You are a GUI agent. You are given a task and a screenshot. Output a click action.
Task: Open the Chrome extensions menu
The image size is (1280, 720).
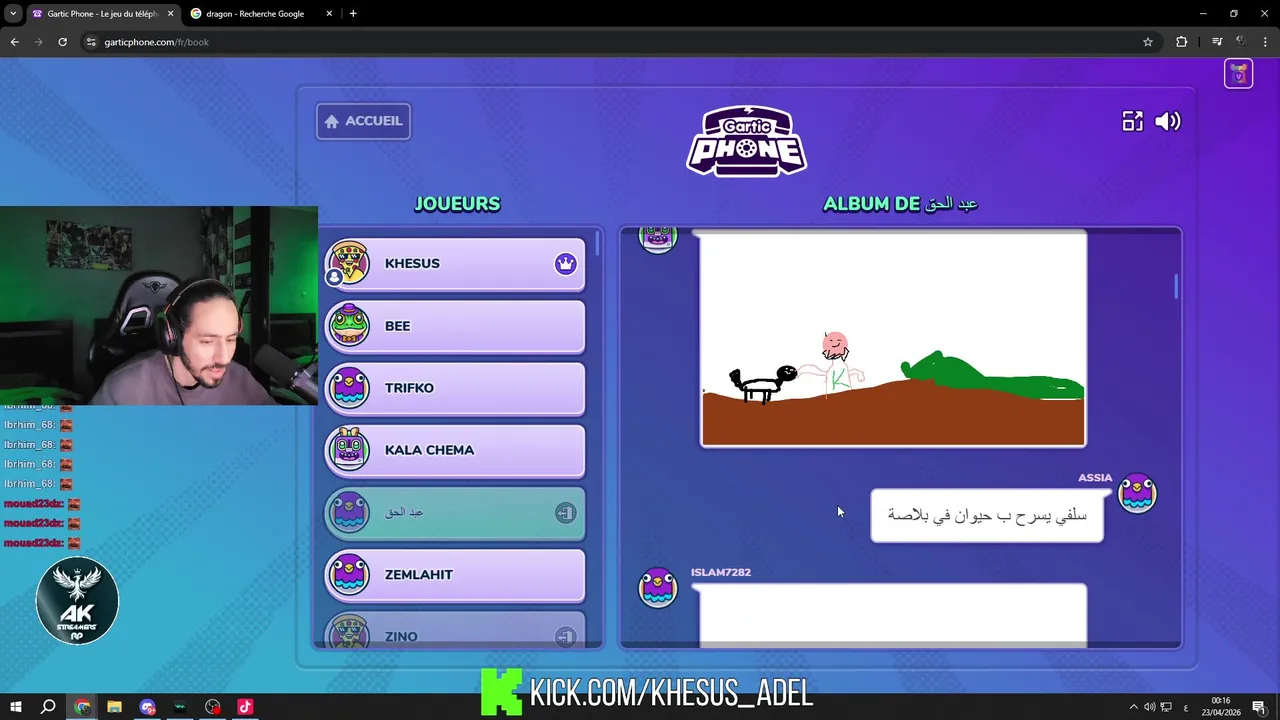pyautogui.click(x=1182, y=42)
